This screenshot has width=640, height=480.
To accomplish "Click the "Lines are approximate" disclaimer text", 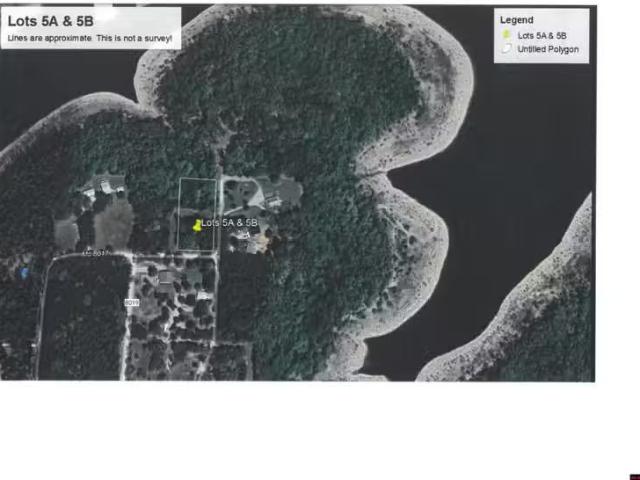I will point(90,39).
